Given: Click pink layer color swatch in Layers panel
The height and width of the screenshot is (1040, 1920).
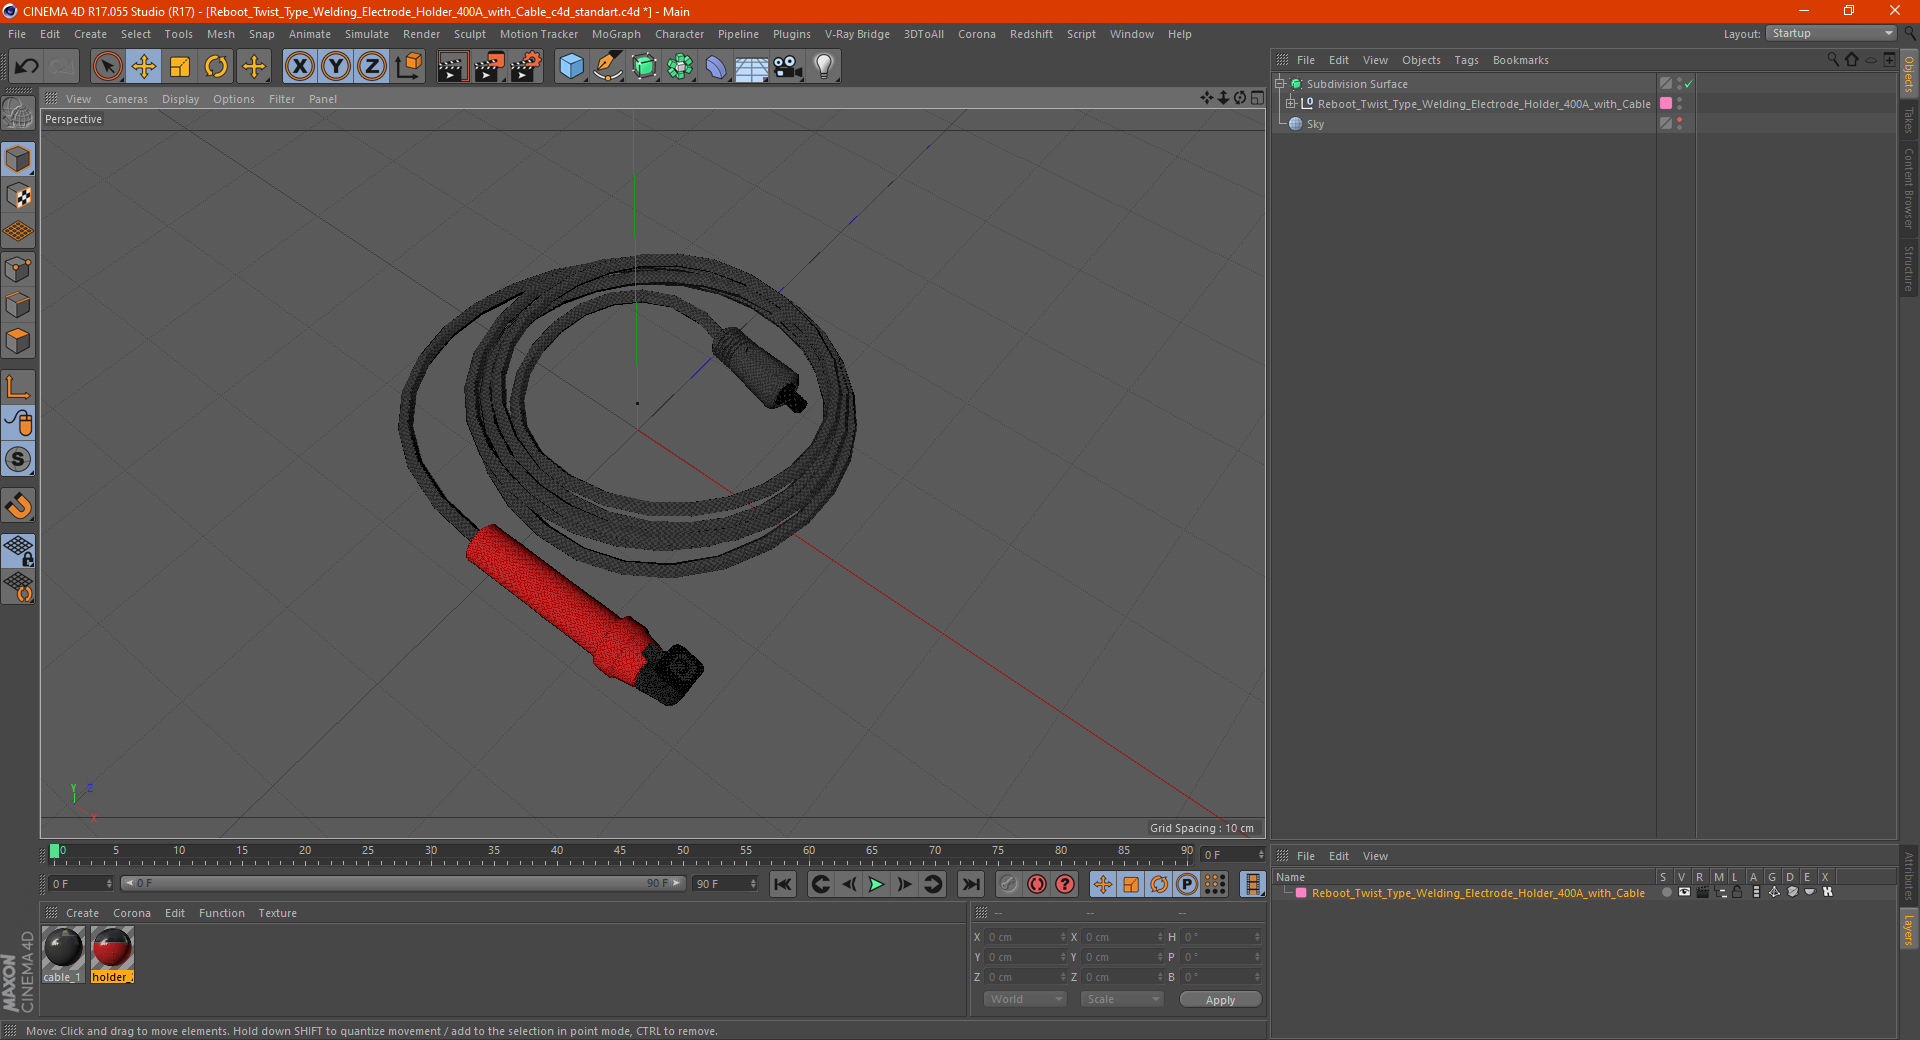Looking at the screenshot, I should click(x=1301, y=893).
